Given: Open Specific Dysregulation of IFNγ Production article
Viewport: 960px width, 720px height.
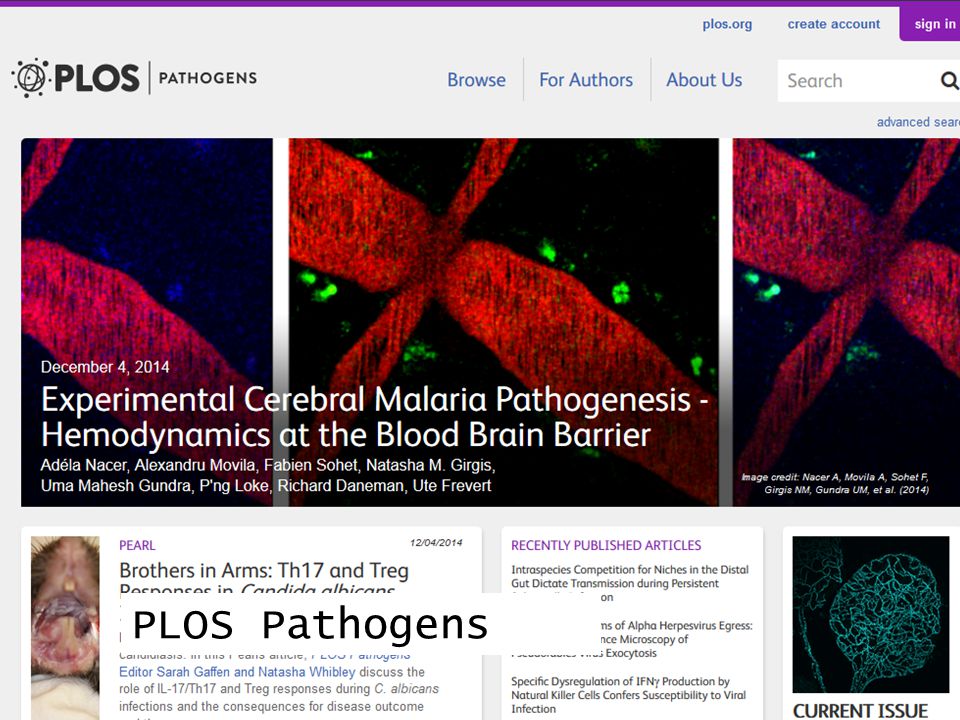Looking at the screenshot, I should (x=629, y=695).
